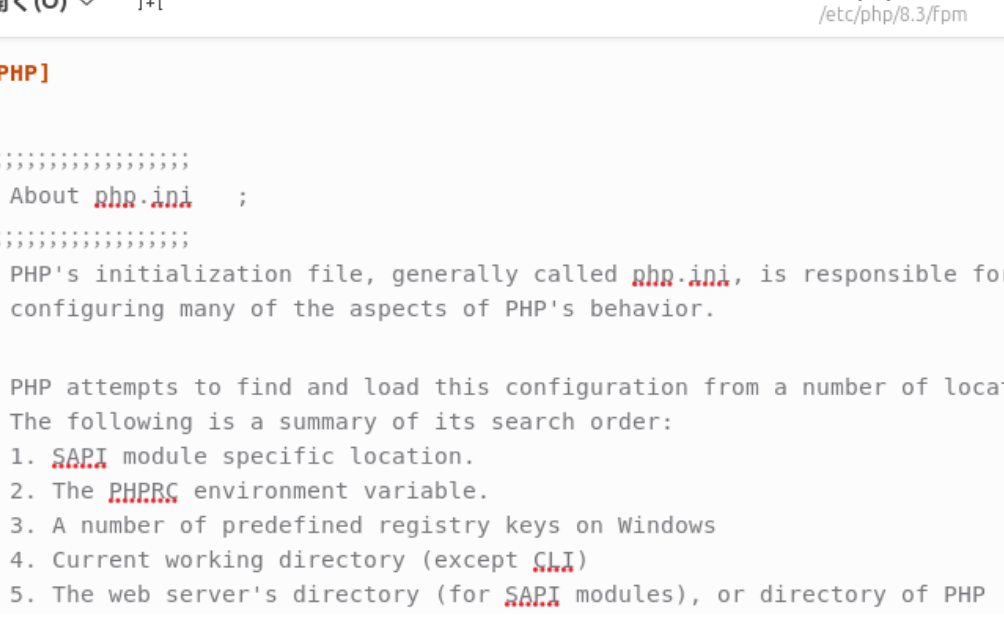Click "SAPI" in list item 1
The height and width of the screenshot is (641, 1004).
click(79, 457)
